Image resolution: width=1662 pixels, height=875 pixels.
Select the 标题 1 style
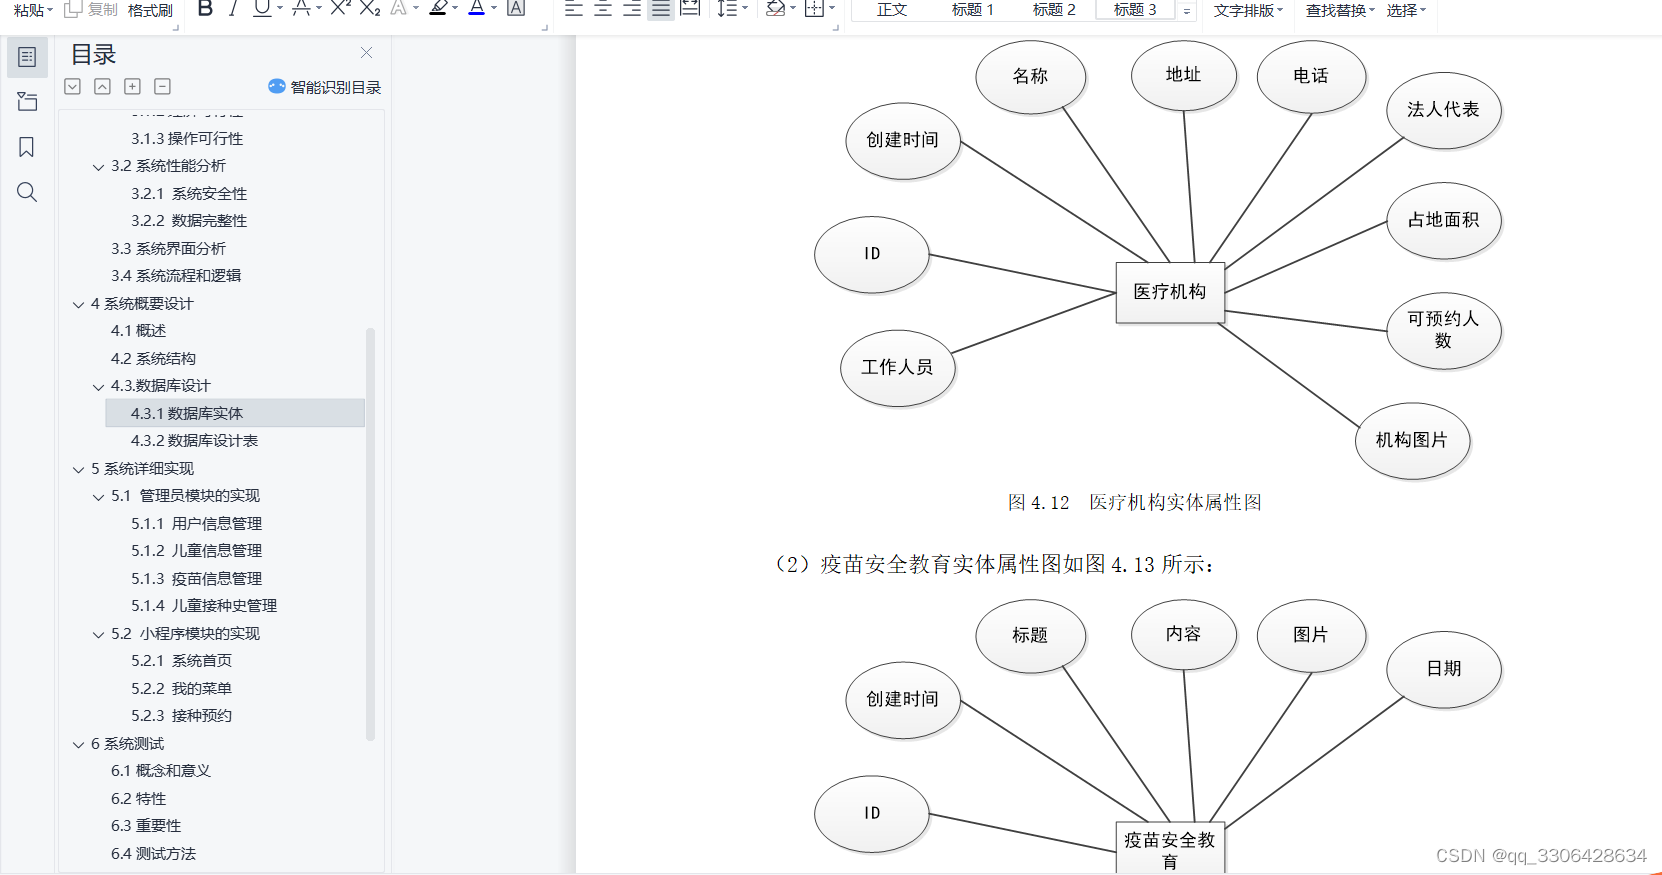click(973, 10)
